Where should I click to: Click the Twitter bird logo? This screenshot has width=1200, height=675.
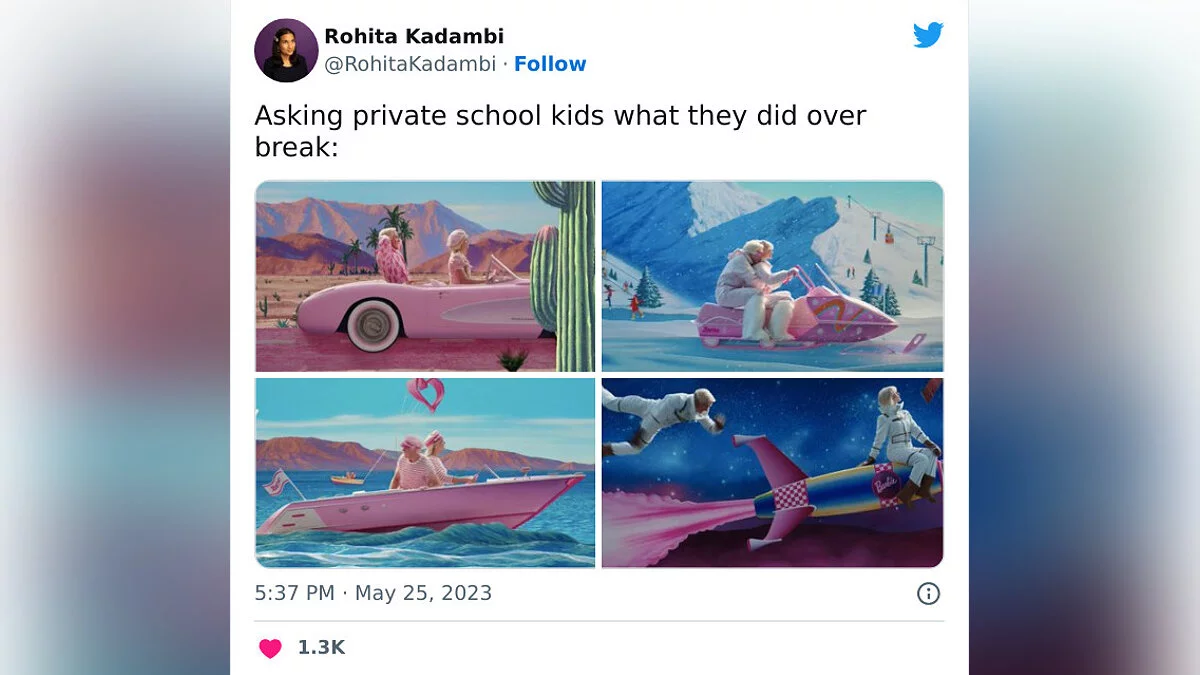928,35
